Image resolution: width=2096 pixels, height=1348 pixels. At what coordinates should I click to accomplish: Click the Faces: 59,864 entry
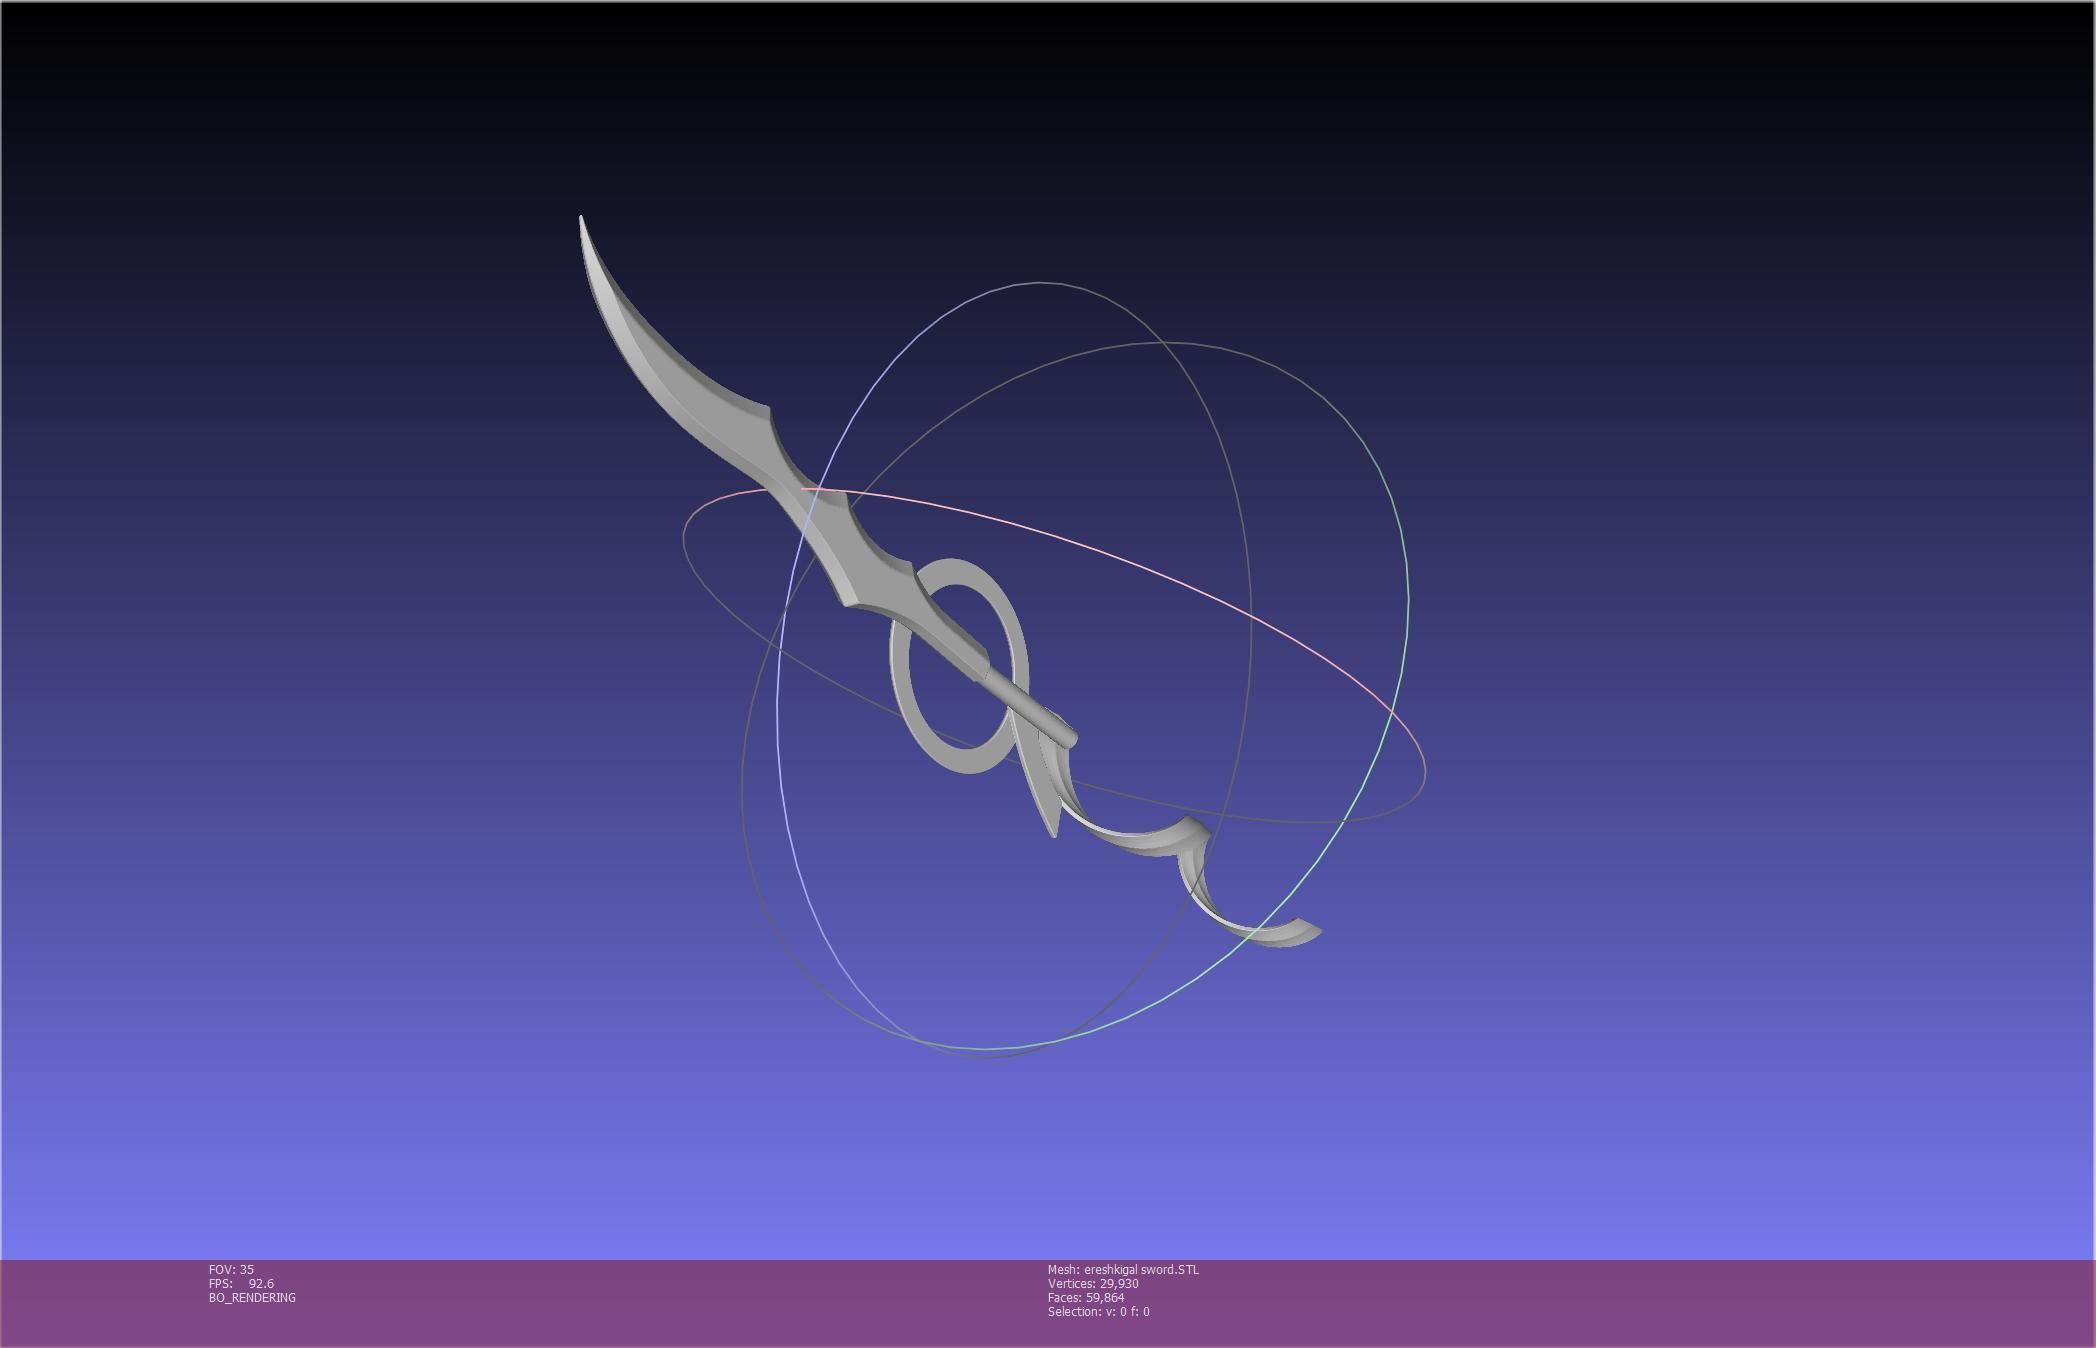(1086, 1298)
